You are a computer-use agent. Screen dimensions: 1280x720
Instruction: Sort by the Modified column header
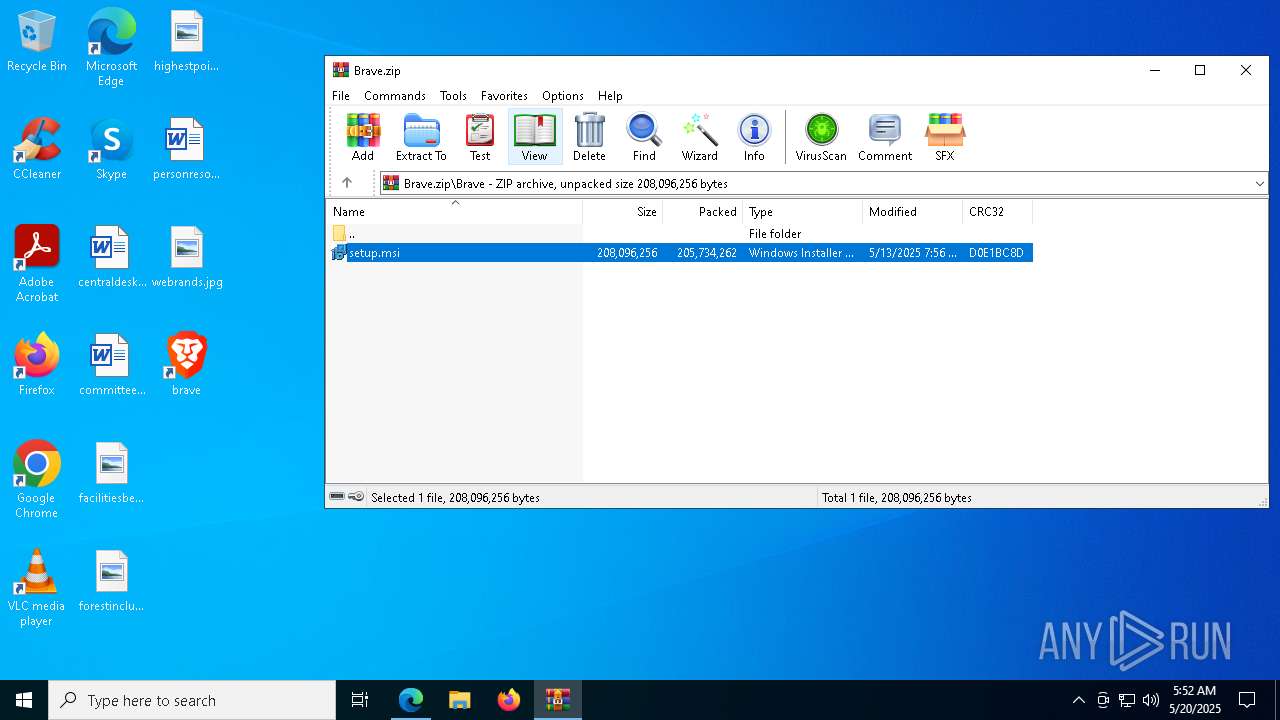click(913, 212)
